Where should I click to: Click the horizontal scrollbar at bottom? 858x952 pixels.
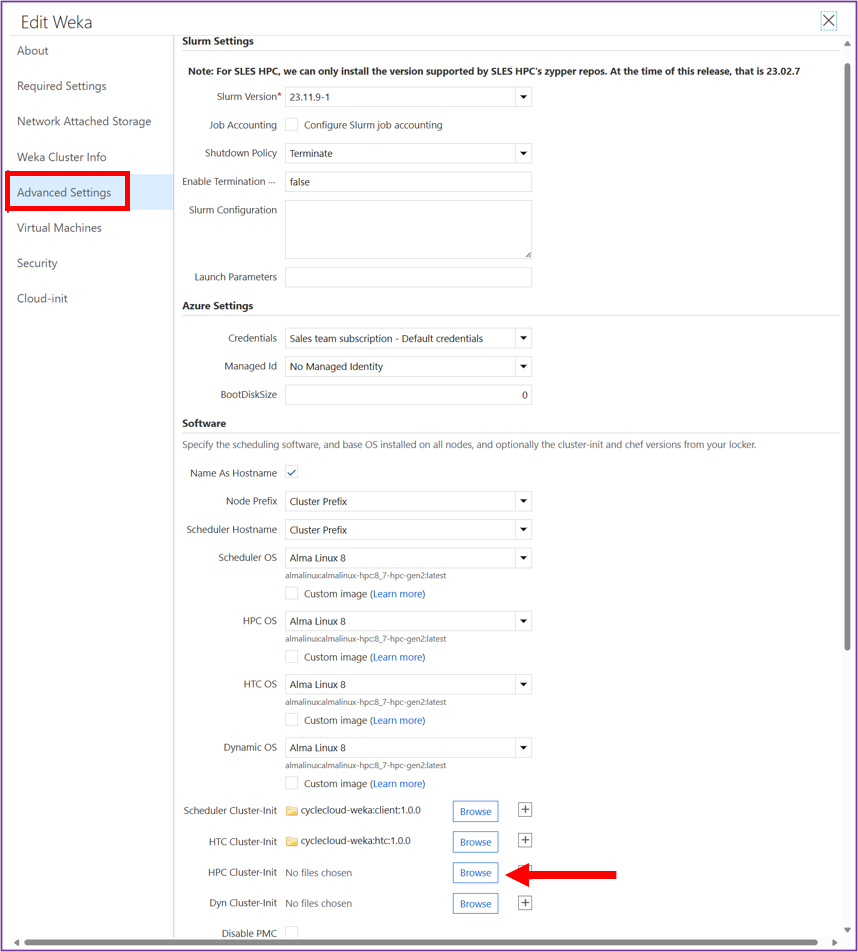coord(420,942)
